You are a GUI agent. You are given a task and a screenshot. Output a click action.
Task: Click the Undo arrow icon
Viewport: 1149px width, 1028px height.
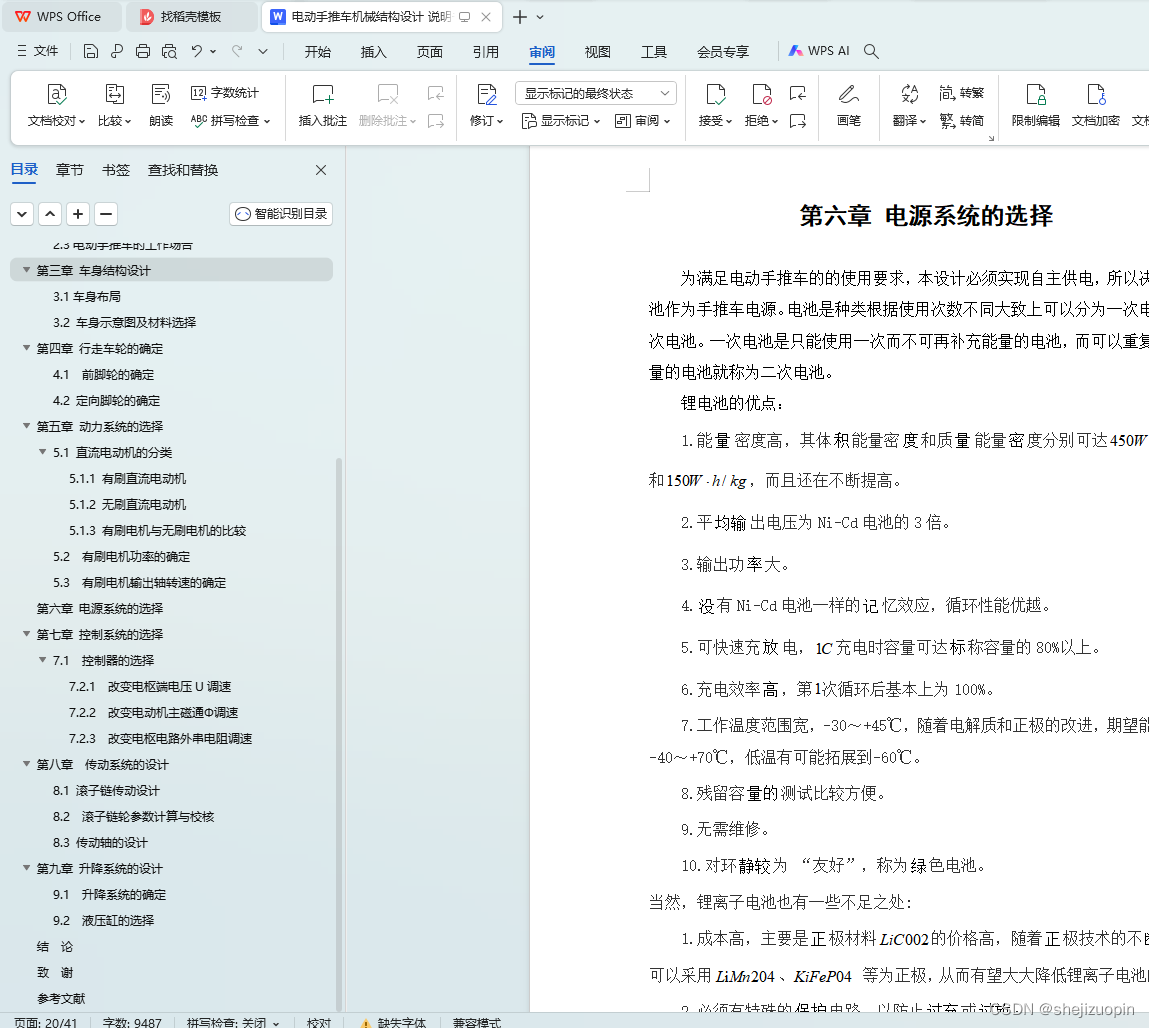coord(196,51)
